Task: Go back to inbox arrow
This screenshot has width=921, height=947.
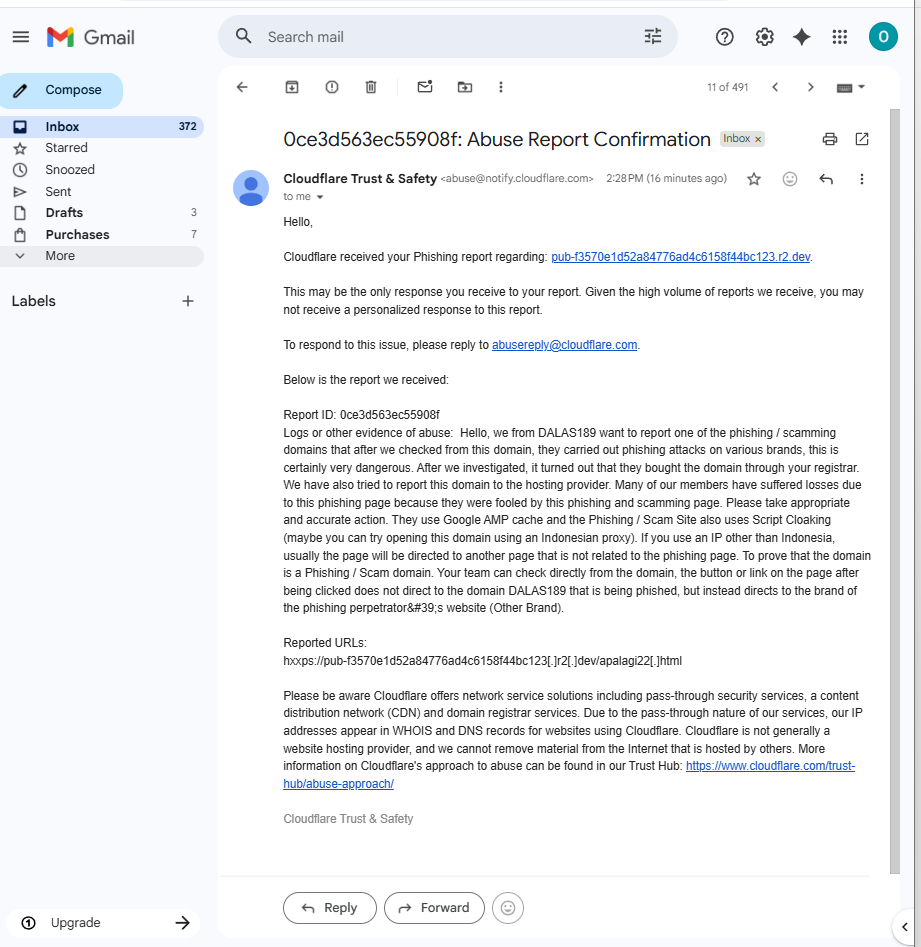Action: [242, 87]
